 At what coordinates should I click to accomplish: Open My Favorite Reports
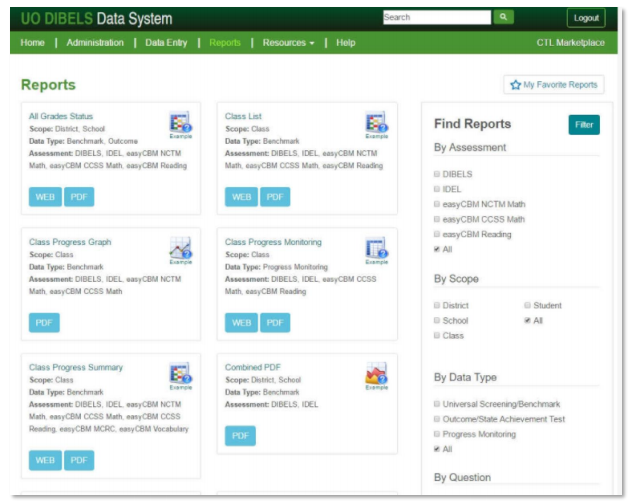(x=554, y=85)
